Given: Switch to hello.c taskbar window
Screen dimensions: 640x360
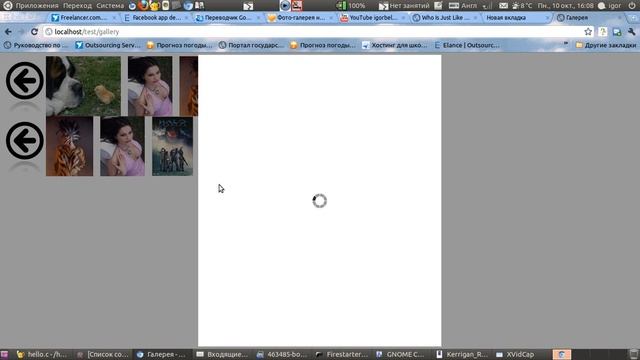Looking at the screenshot, I should pos(42,354).
